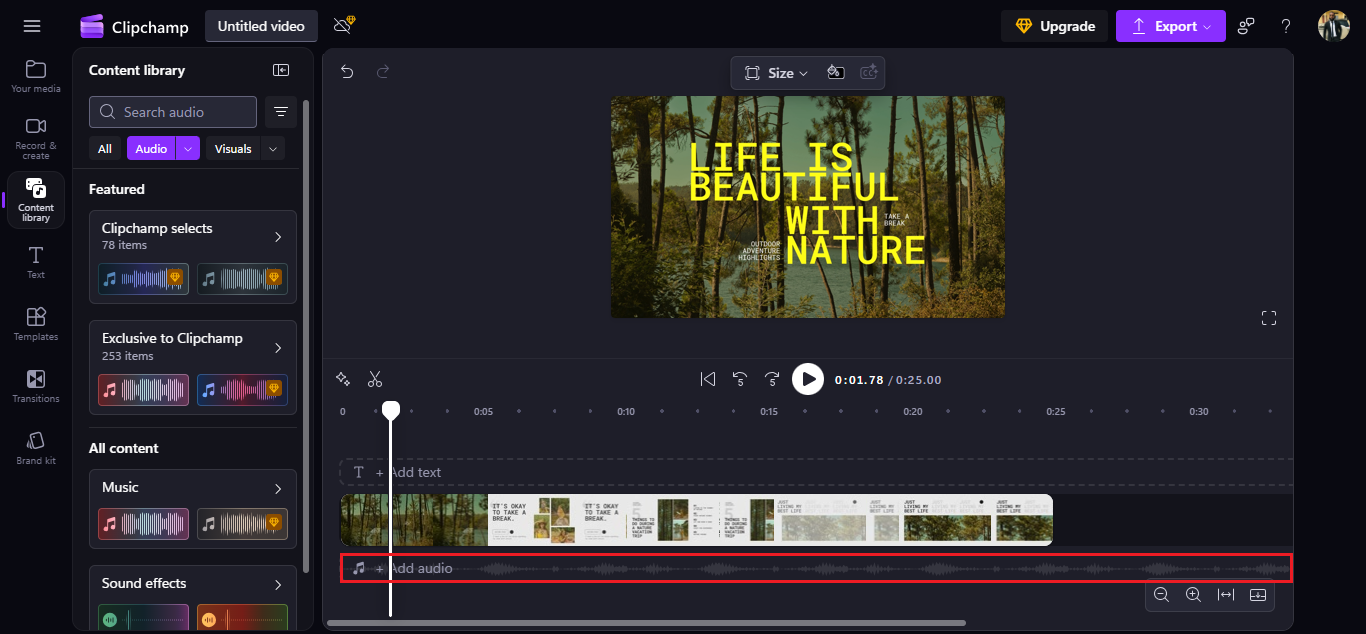Switch to the Text tab
The height and width of the screenshot is (634, 1366).
[36, 262]
